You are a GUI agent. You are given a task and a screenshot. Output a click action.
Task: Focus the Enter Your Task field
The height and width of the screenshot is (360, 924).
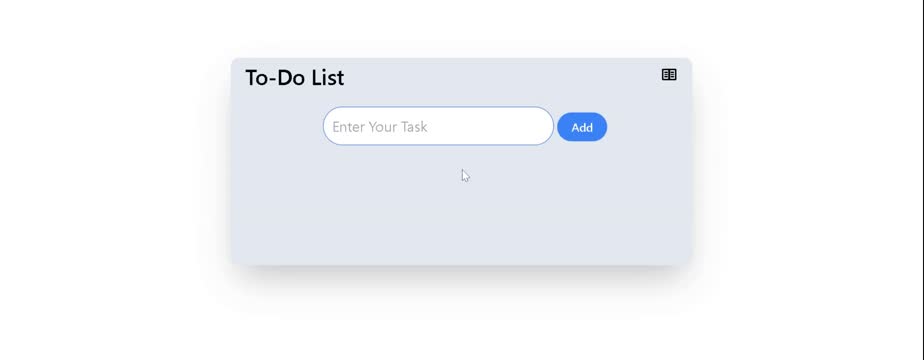point(438,126)
